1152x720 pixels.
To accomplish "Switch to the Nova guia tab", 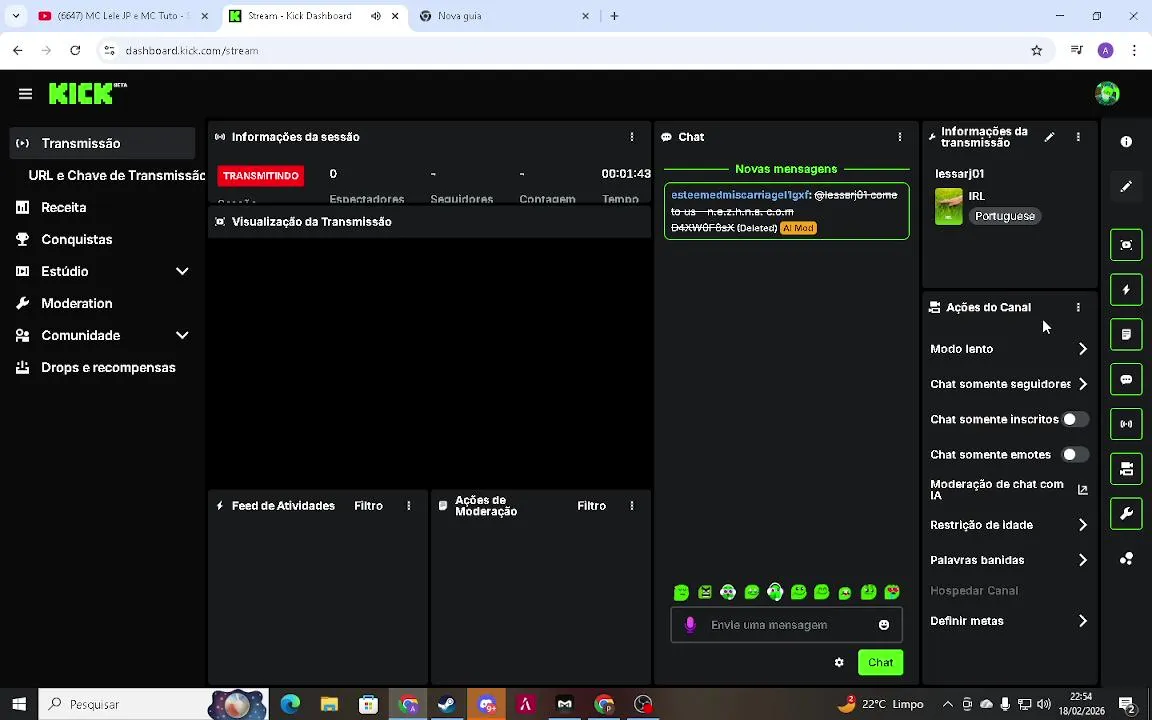I will (x=506, y=15).
